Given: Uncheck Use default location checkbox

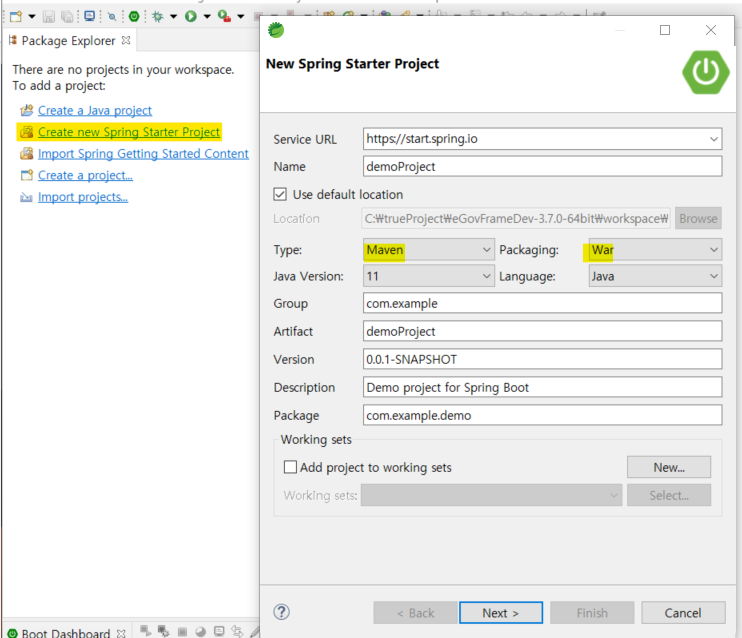Looking at the screenshot, I should click(280, 195).
